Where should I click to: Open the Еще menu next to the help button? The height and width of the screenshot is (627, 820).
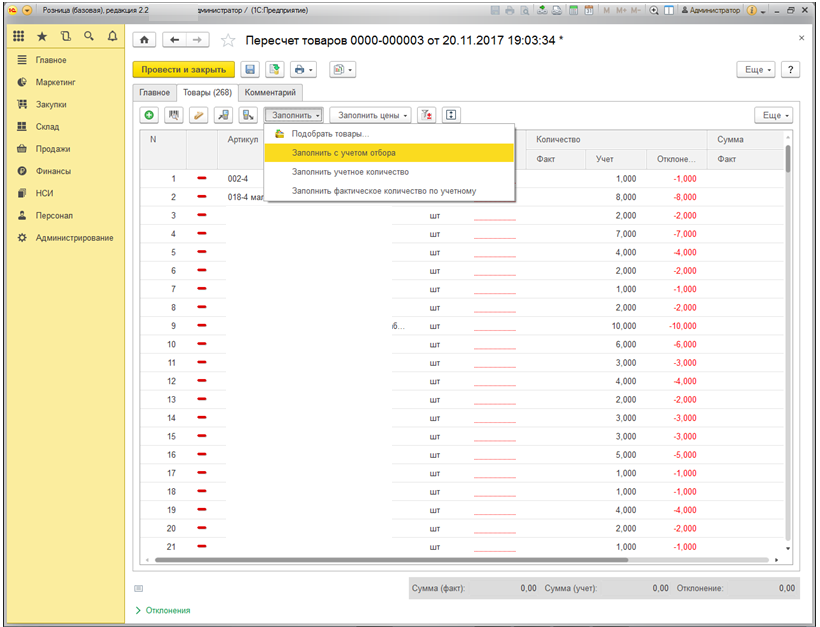(756, 70)
